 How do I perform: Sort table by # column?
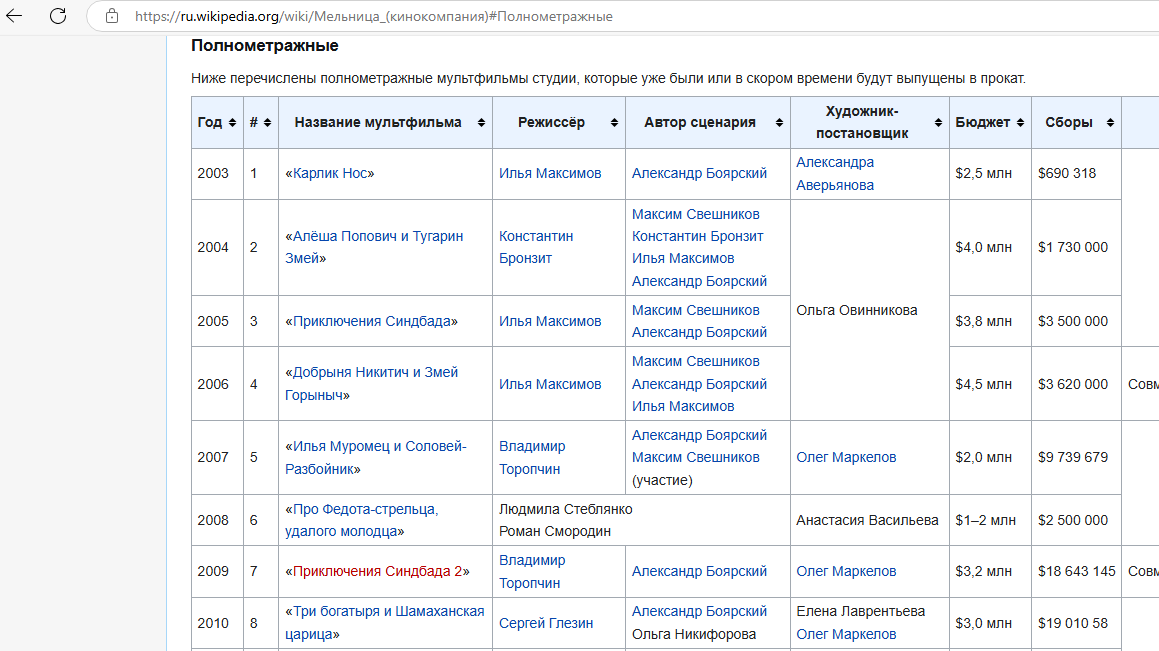pyautogui.click(x=268, y=123)
